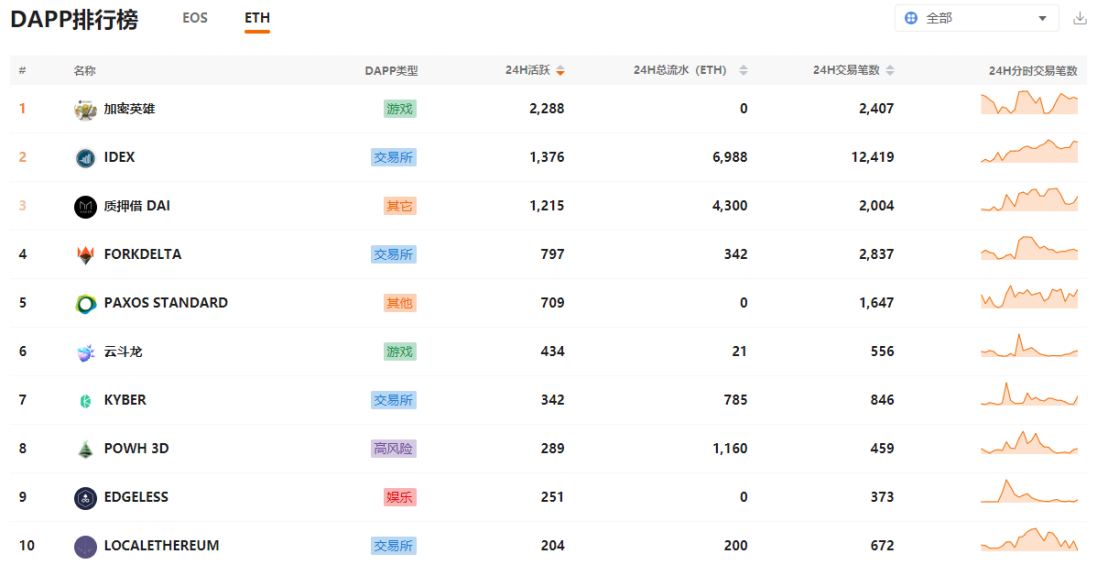1099x580 pixels.
Task: Click the 名称 column header
Action: click(85, 71)
